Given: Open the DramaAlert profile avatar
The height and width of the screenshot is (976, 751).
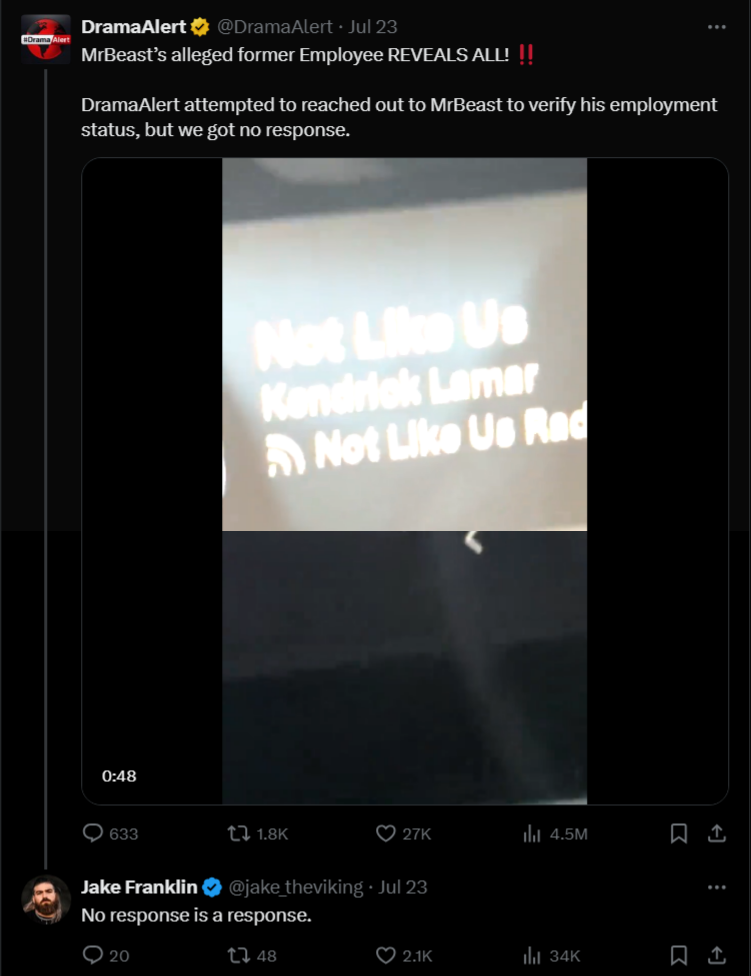Looking at the screenshot, I should tap(46, 39).
